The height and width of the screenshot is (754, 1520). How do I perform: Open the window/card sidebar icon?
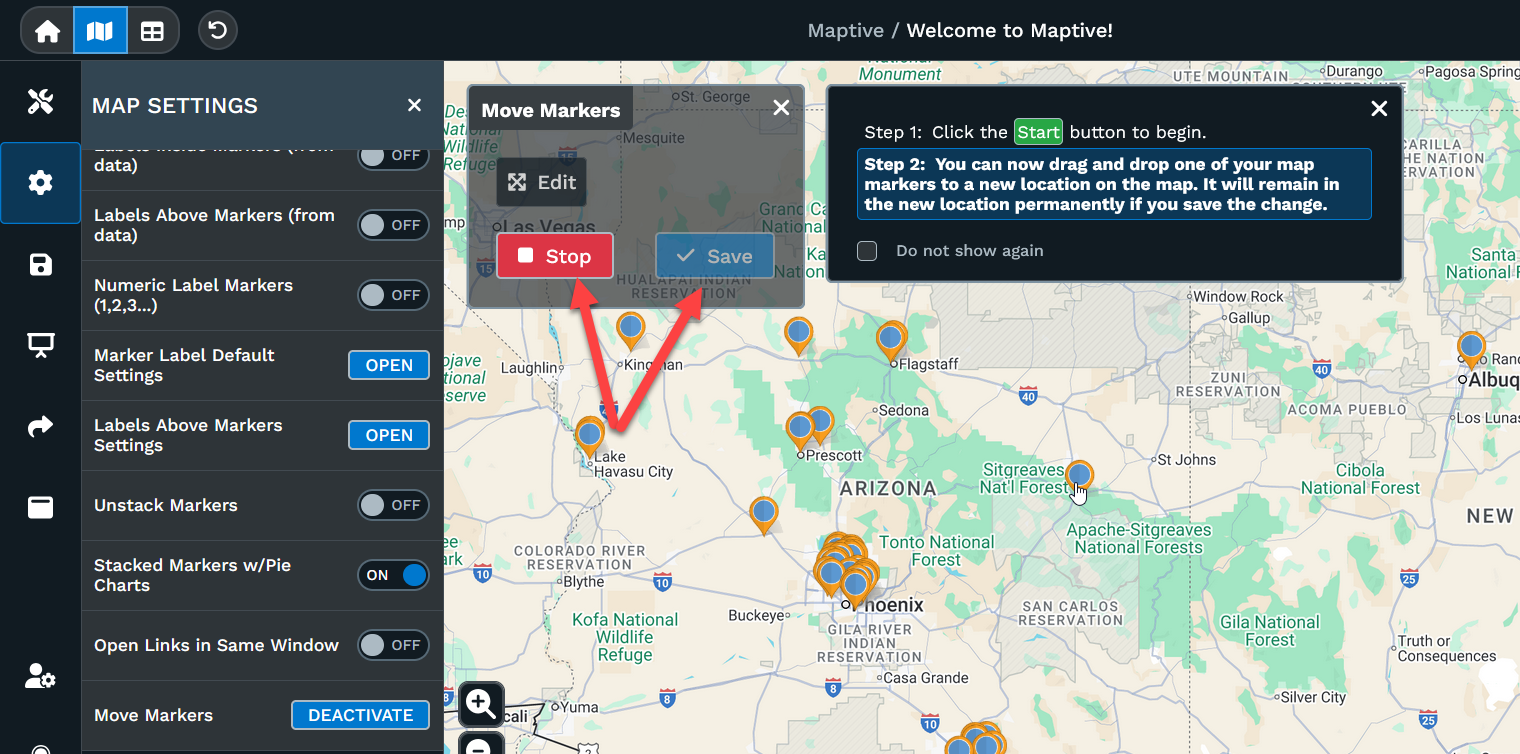click(40, 507)
